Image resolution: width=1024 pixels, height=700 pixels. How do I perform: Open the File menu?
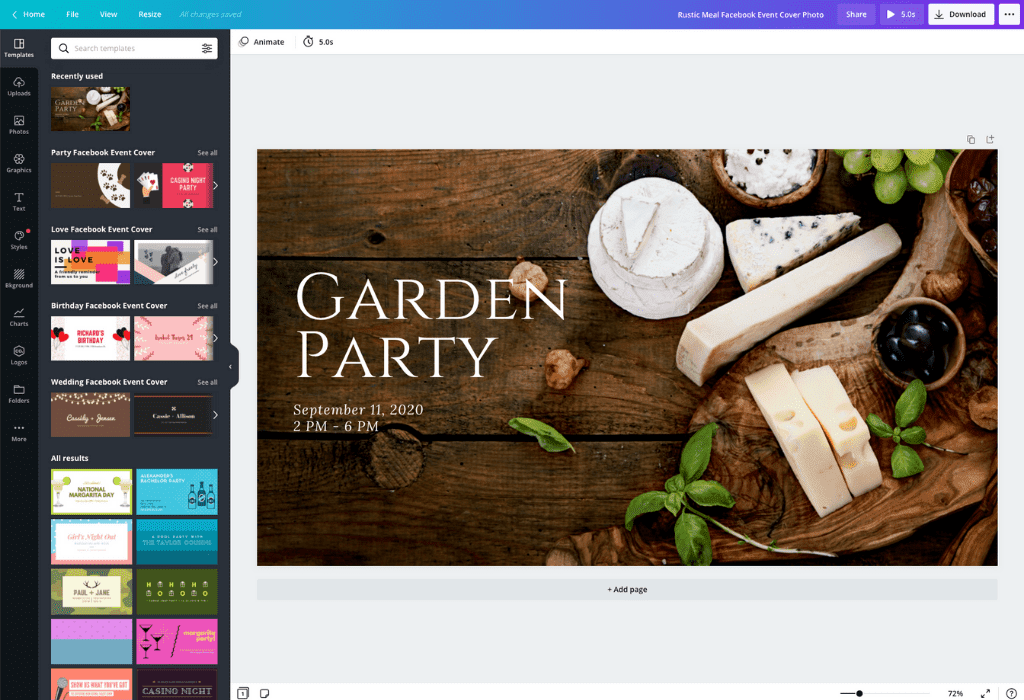click(x=72, y=14)
